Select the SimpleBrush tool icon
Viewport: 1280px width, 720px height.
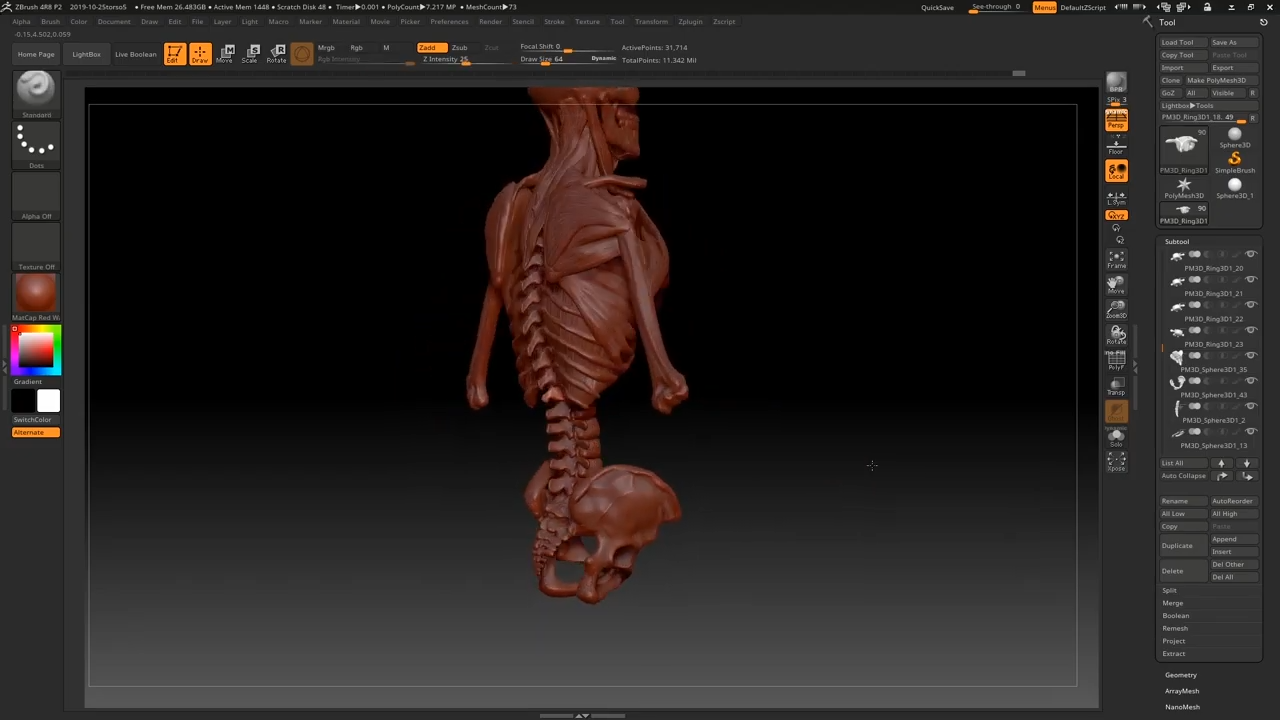click(x=1234, y=162)
